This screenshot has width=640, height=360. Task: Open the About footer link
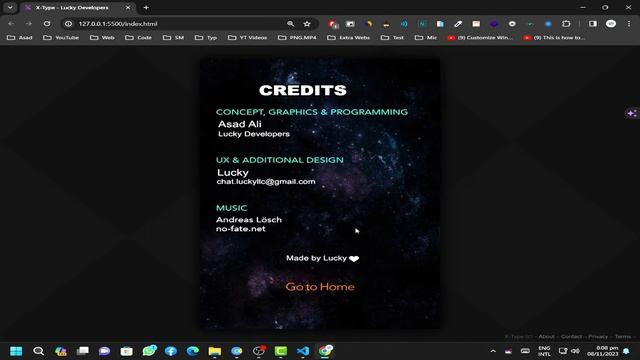[546, 337]
